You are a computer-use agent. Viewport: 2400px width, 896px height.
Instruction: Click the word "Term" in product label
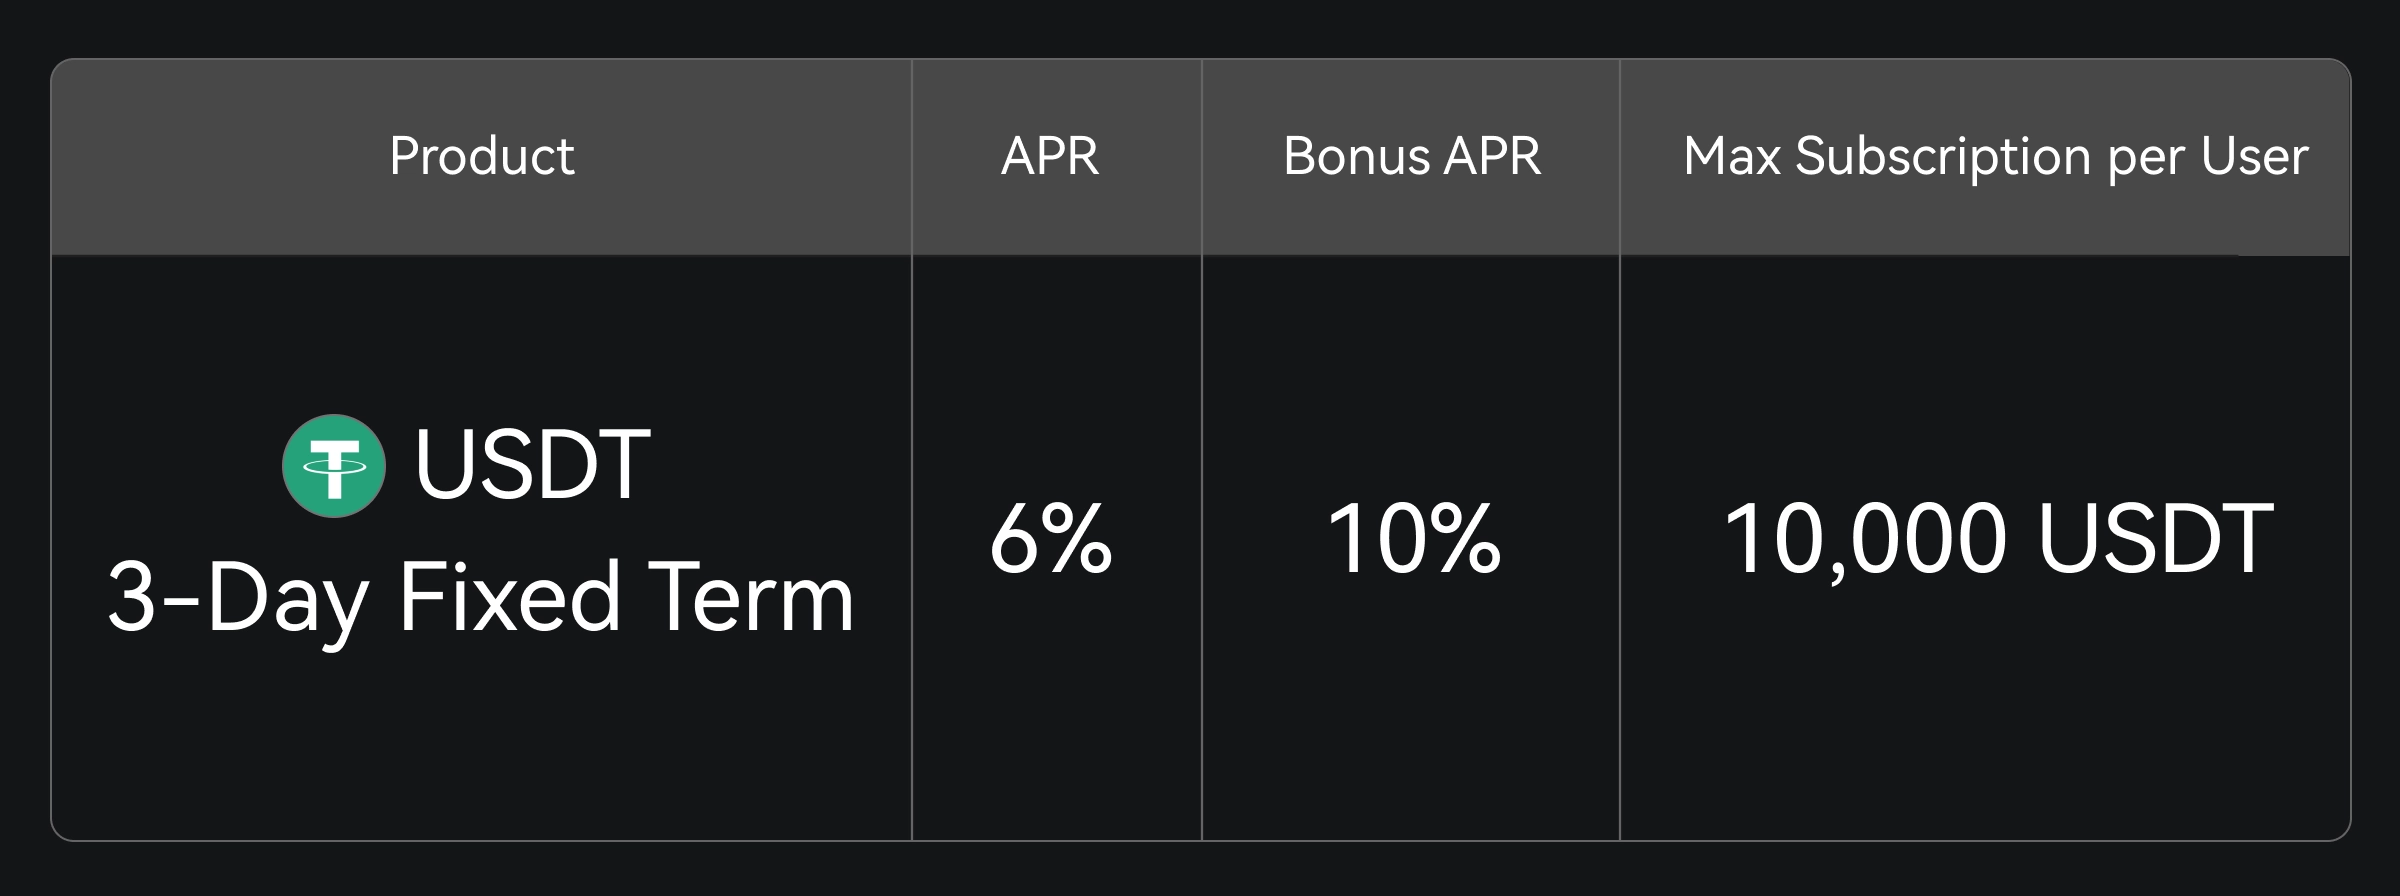click(x=751, y=597)
